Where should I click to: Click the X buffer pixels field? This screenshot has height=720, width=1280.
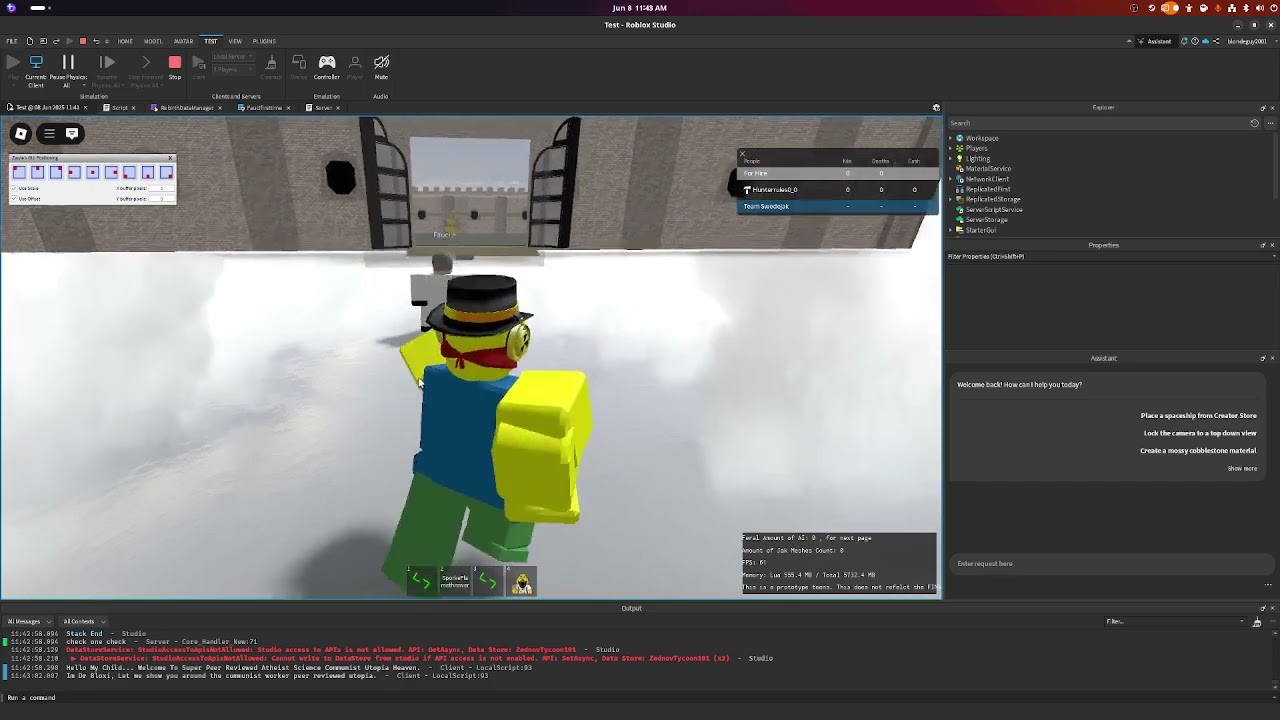160,188
